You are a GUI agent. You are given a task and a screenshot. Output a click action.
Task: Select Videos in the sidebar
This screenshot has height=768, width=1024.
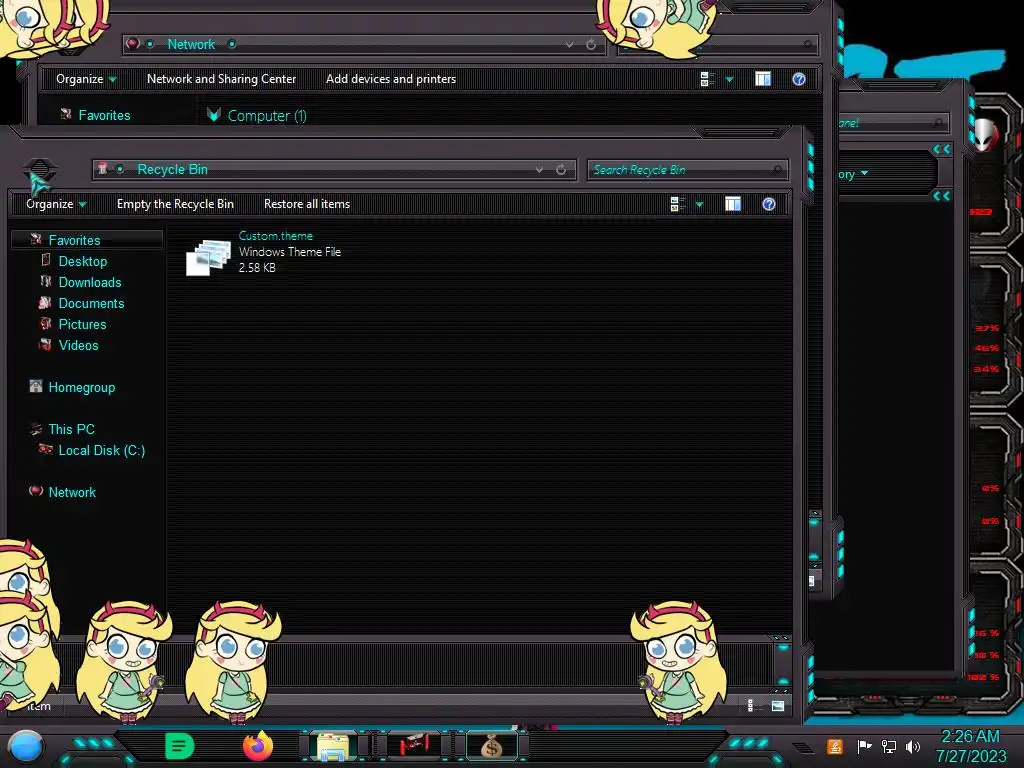pos(78,345)
